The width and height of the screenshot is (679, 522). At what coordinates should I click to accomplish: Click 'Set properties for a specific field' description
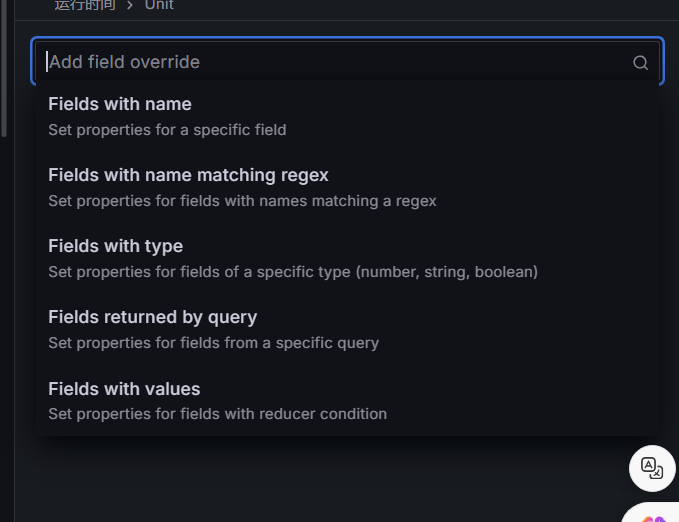[x=167, y=130]
